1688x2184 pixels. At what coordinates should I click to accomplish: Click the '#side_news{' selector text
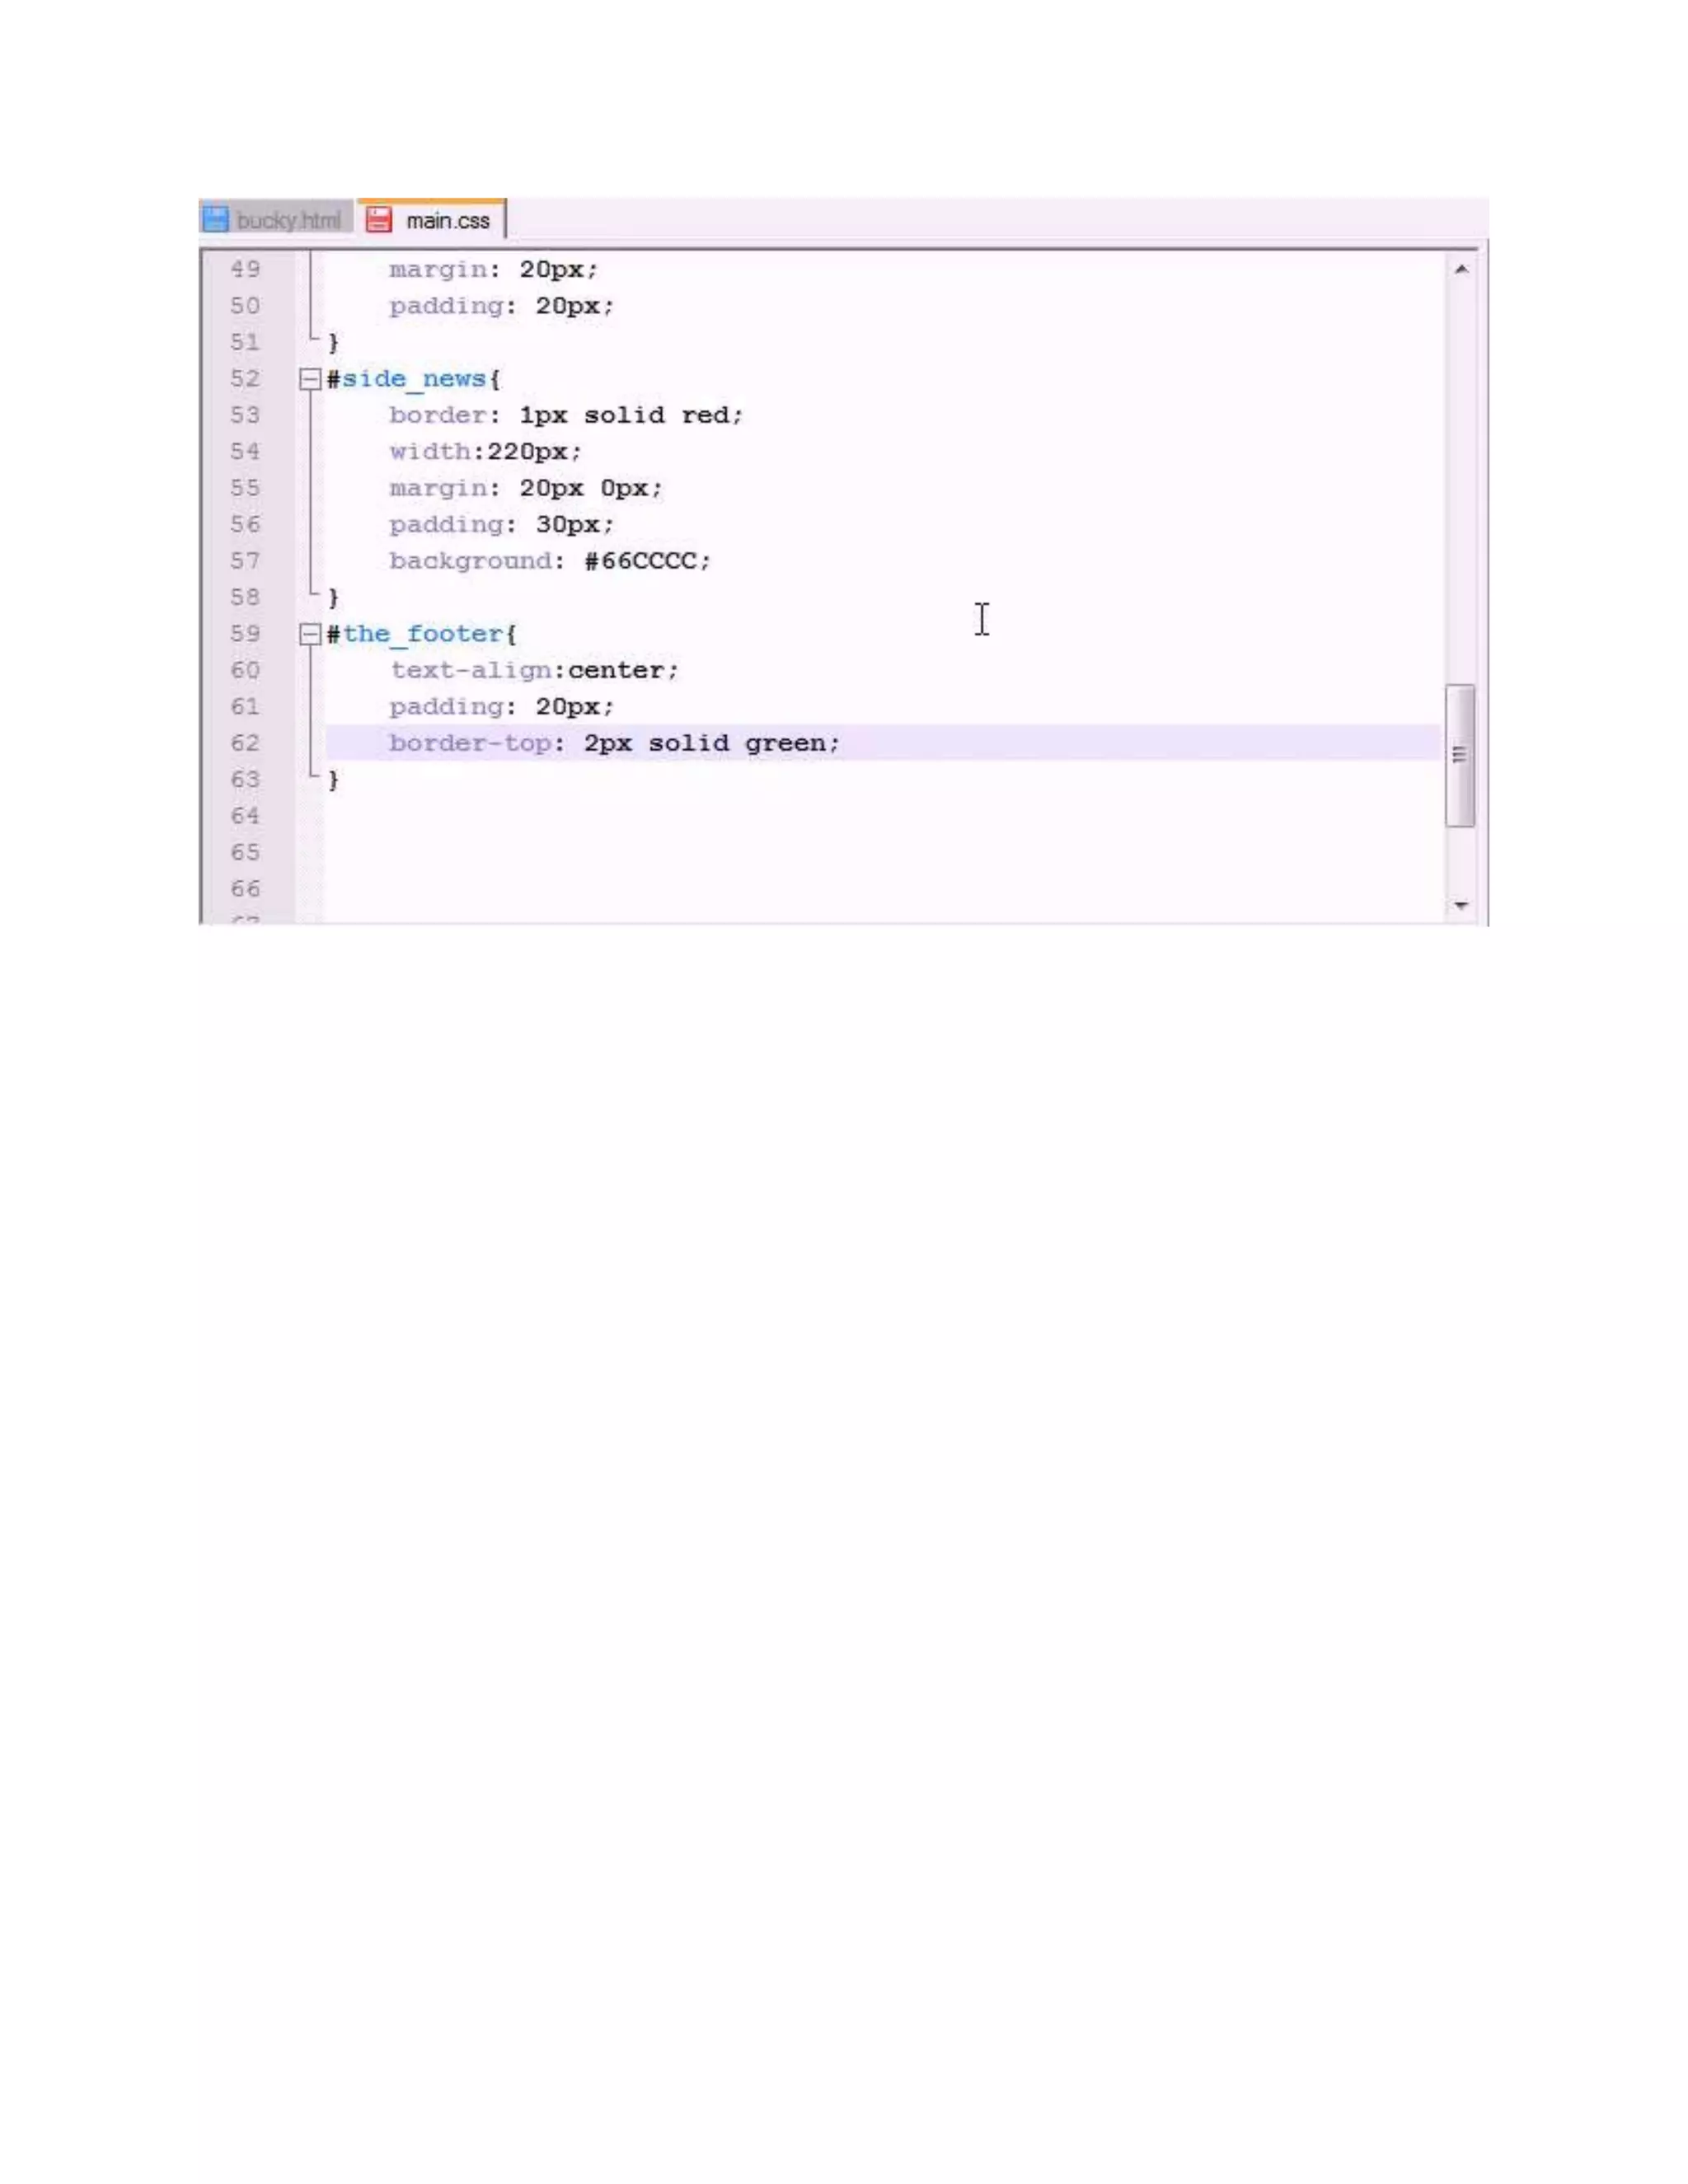(x=413, y=379)
